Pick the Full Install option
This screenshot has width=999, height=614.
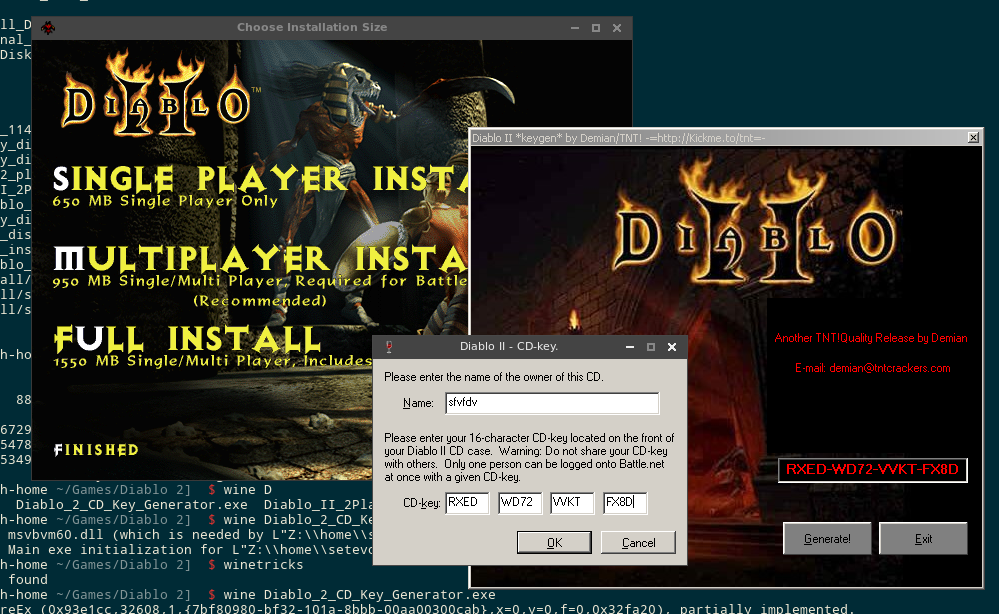click(190, 337)
